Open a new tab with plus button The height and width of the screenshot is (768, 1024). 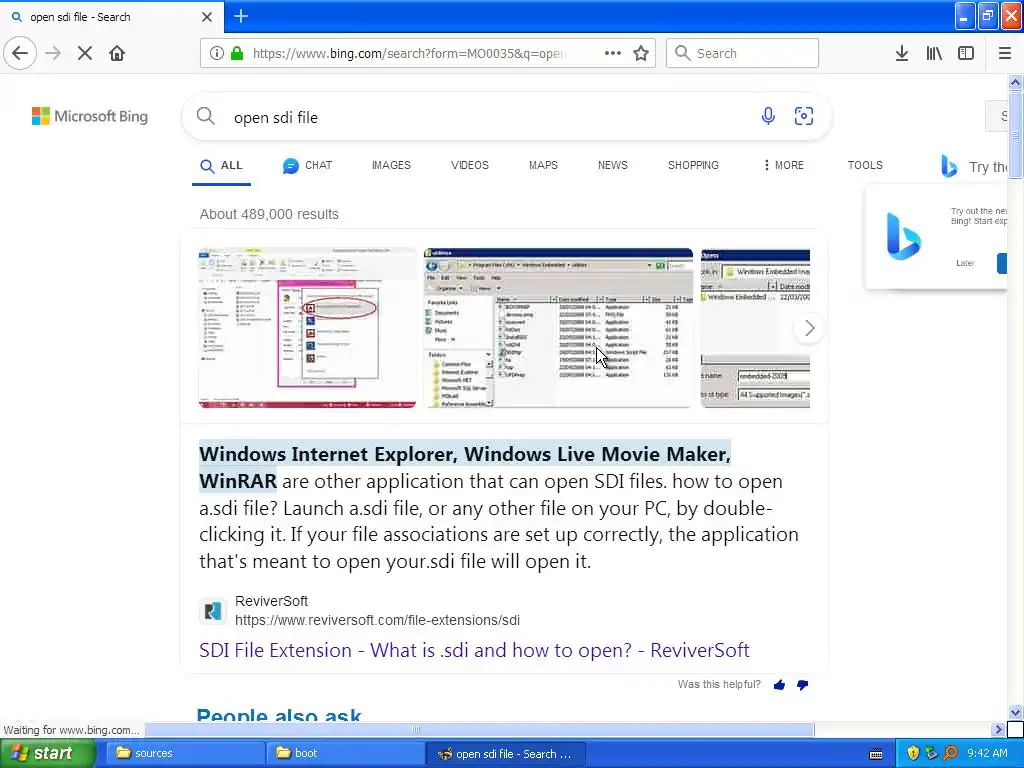241,16
